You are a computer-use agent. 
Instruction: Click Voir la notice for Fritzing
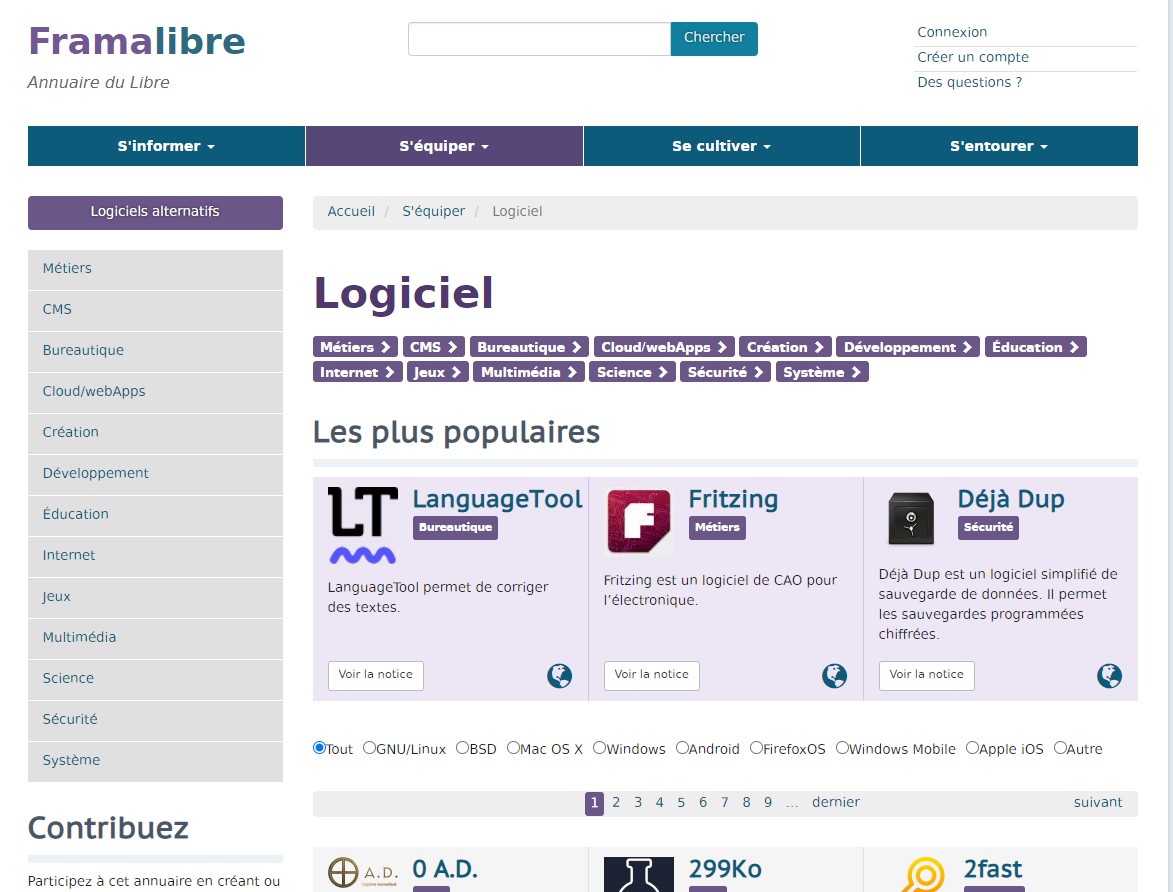652,675
